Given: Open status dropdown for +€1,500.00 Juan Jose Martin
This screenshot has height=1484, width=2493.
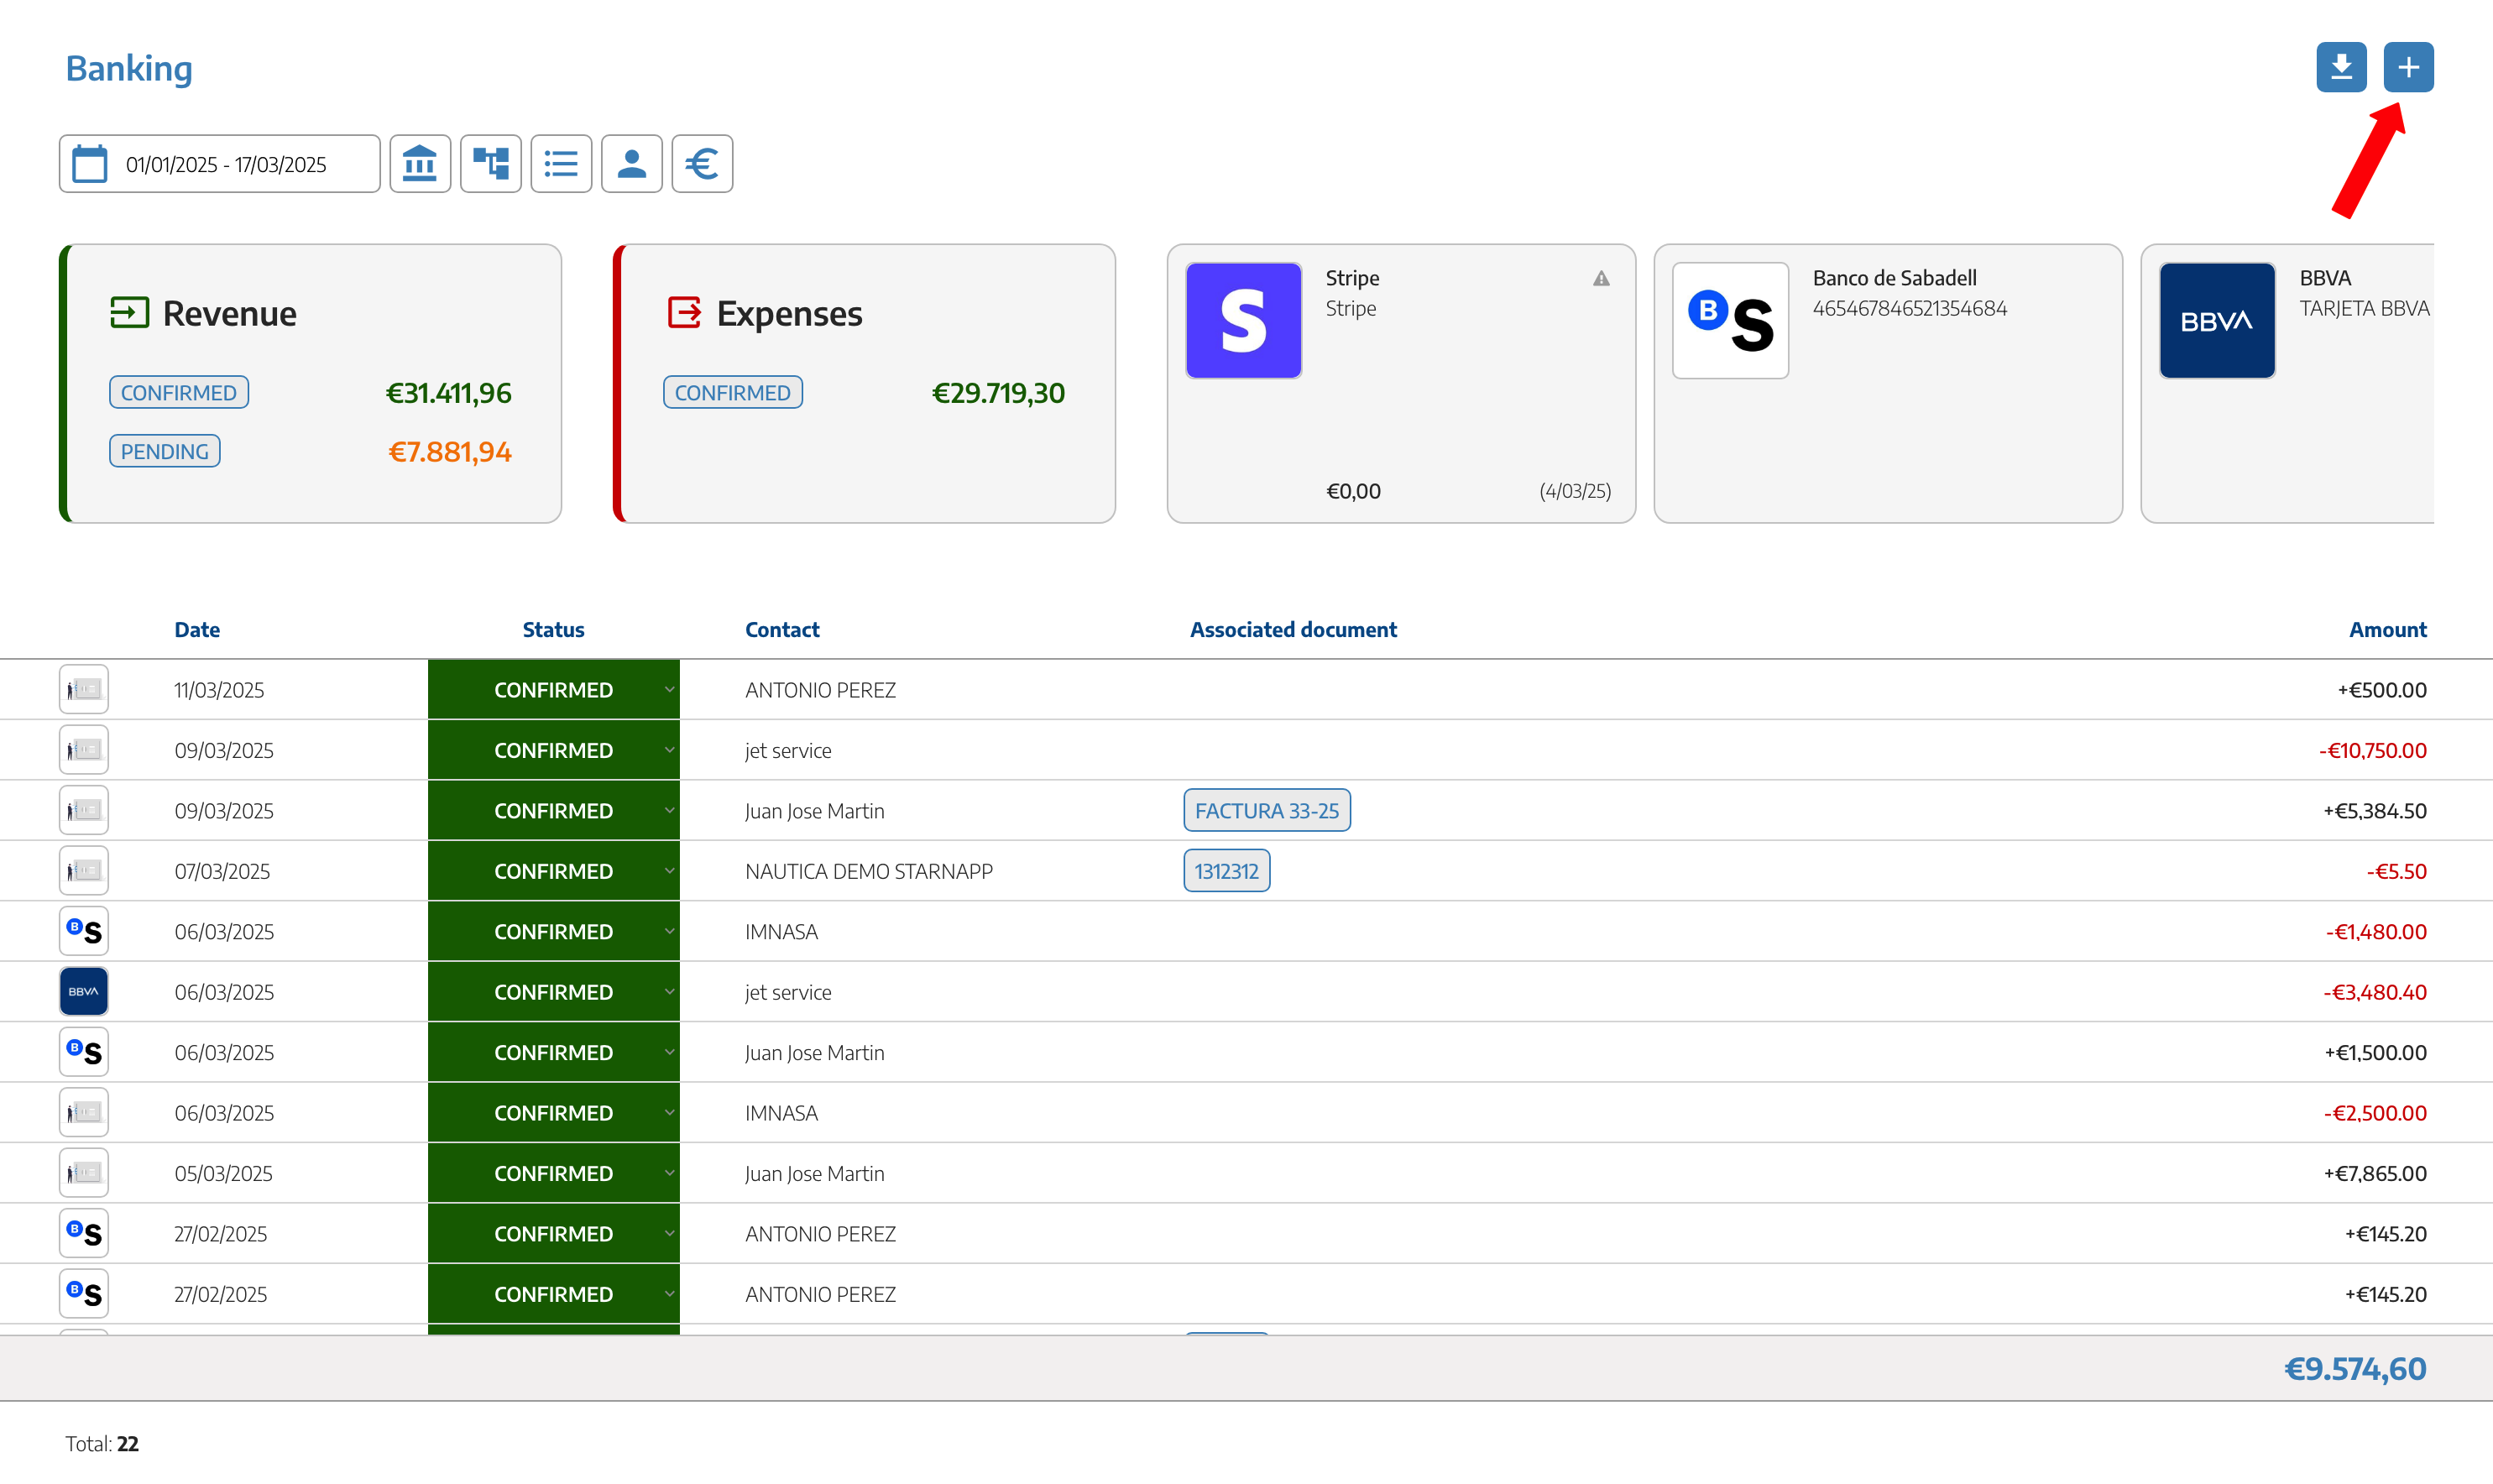Looking at the screenshot, I should click(553, 1053).
